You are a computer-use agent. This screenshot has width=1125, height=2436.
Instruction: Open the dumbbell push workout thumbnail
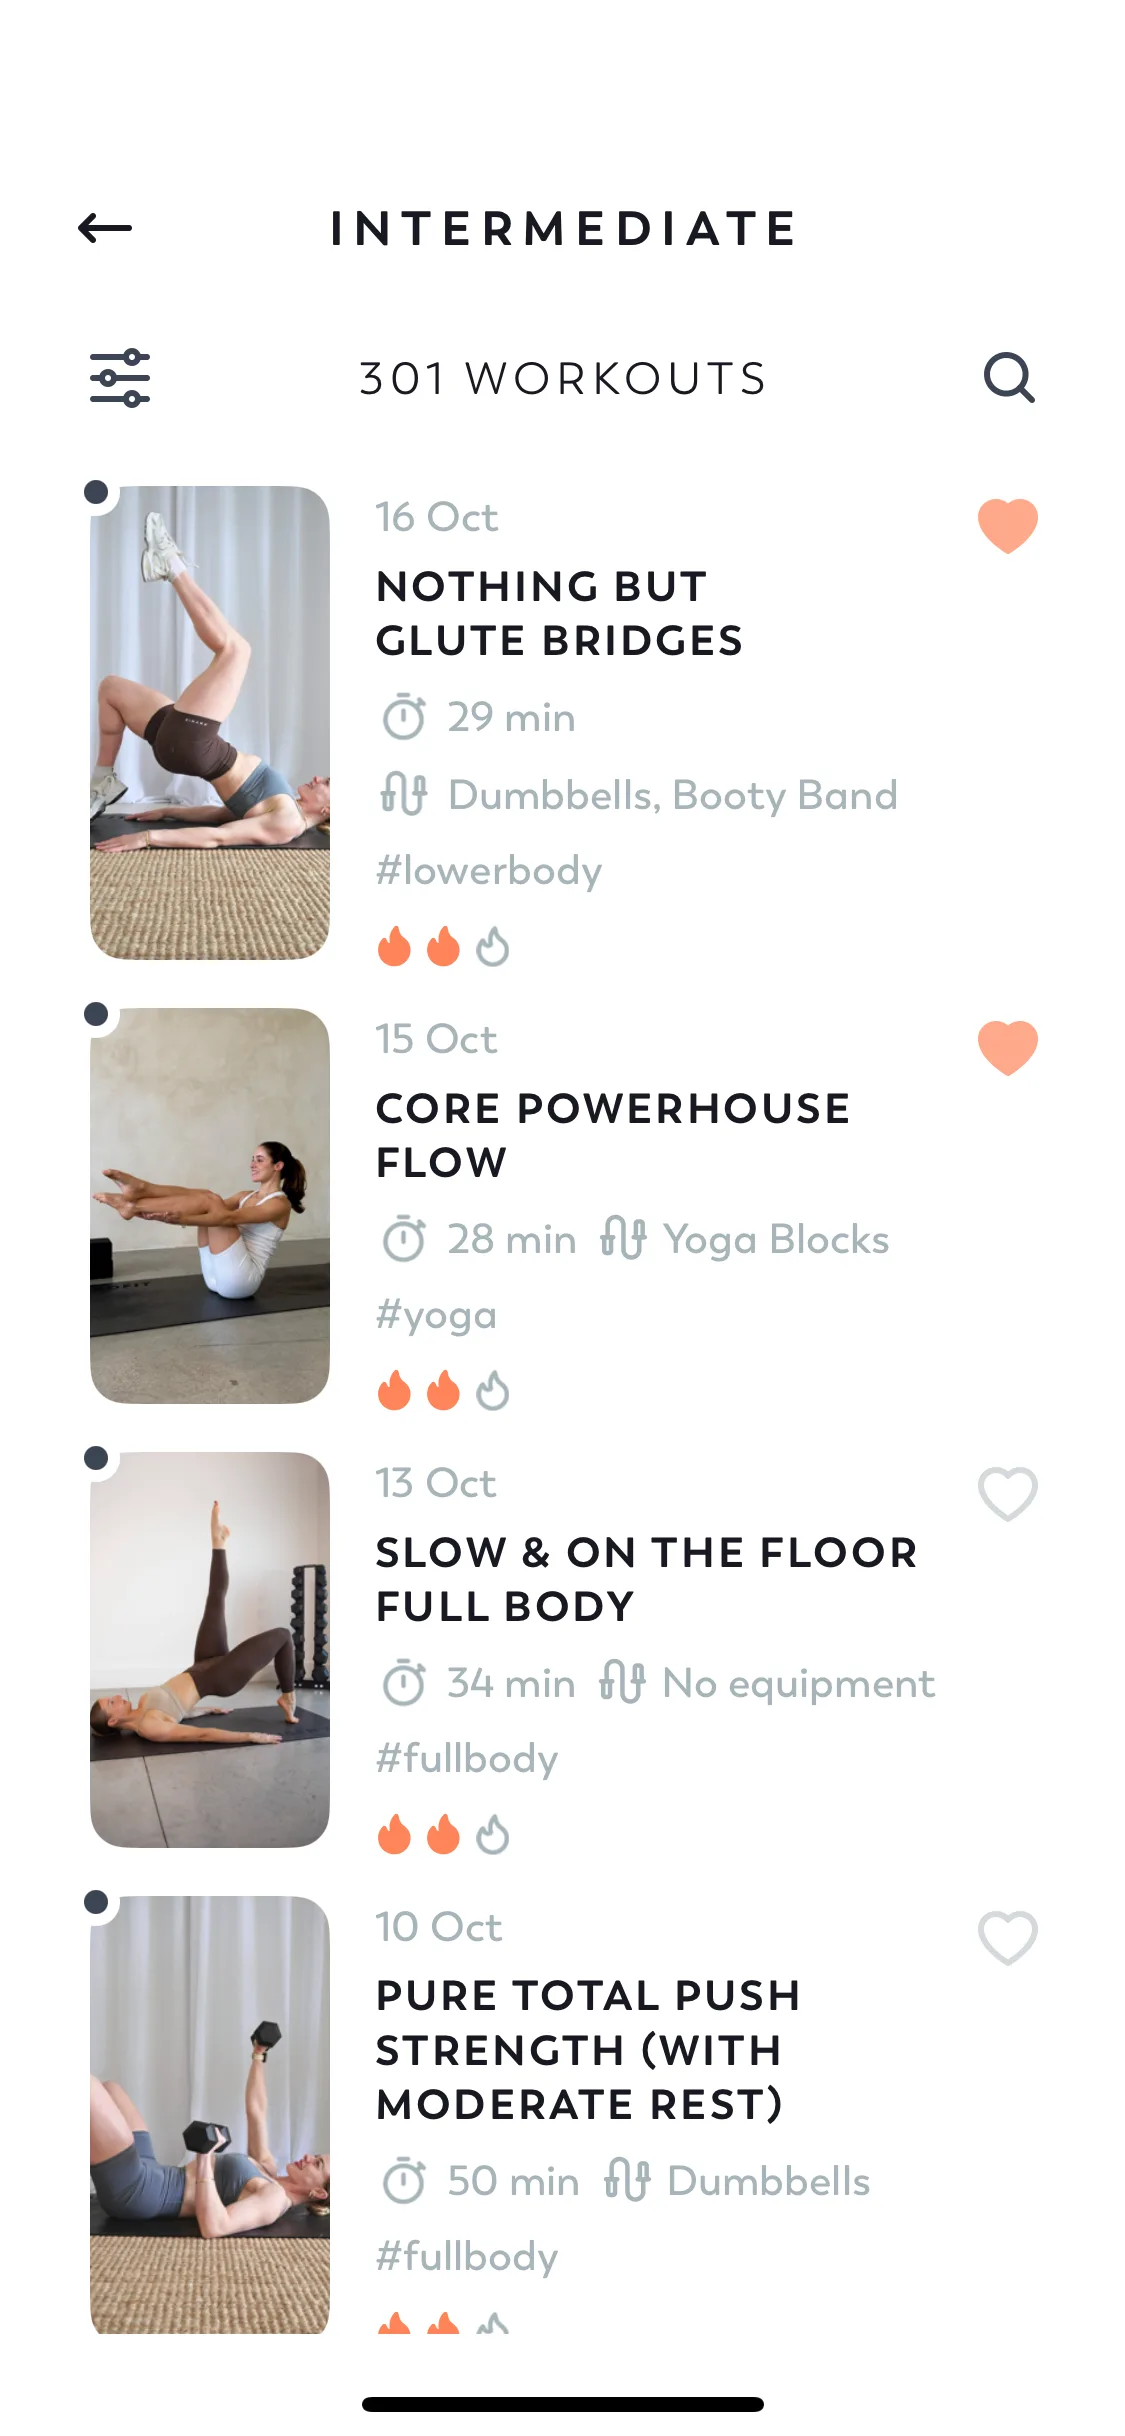[210, 2113]
